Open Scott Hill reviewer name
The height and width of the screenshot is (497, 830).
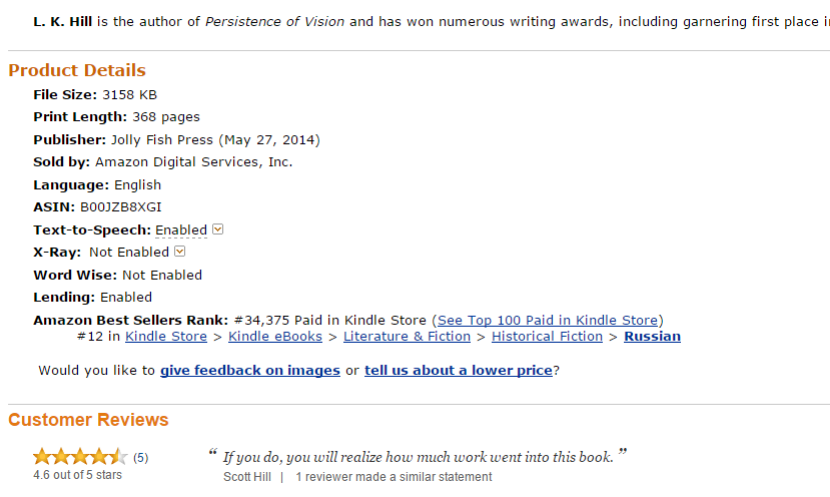click(247, 477)
